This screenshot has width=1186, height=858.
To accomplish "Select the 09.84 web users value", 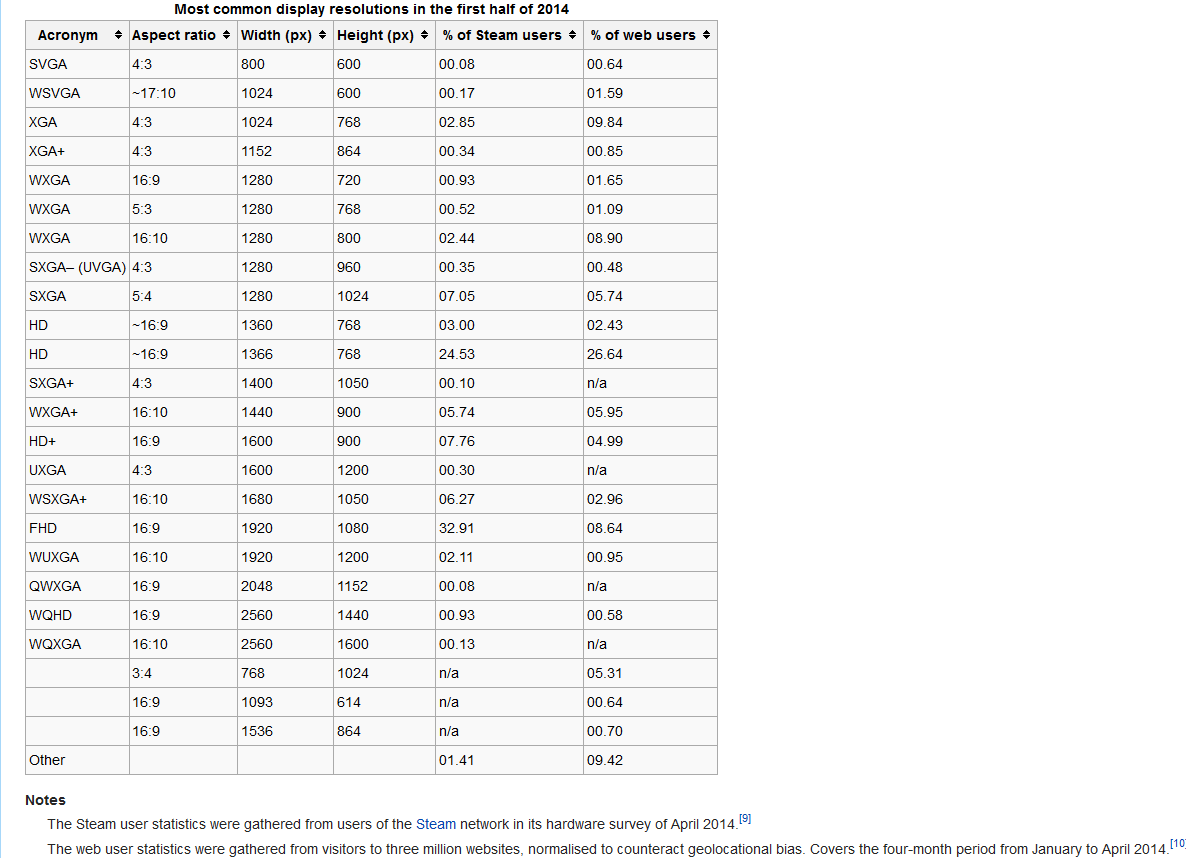I will [650, 122].
